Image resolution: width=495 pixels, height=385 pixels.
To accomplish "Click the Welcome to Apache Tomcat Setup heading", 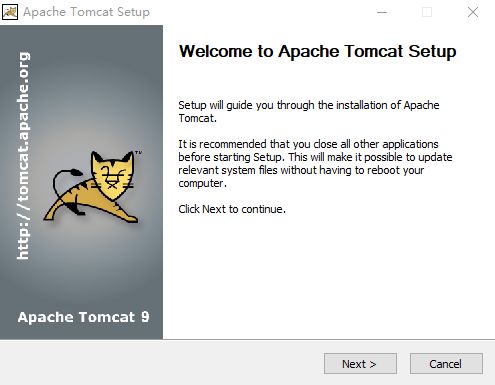I will pyautogui.click(x=318, y=52).
